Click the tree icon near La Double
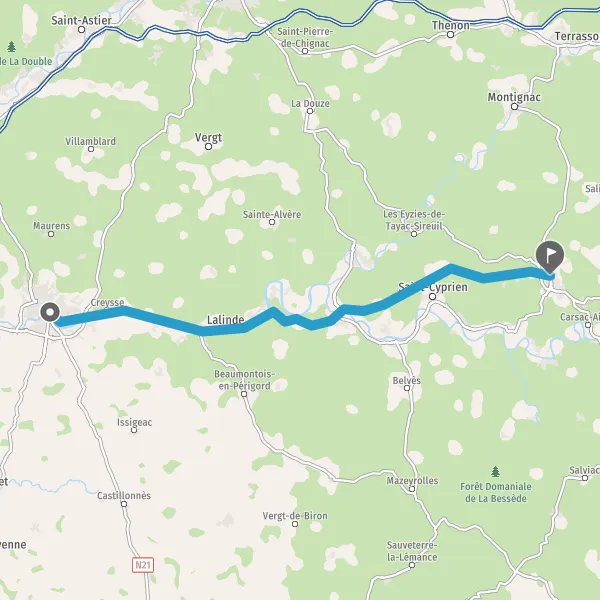This screenshot has height=600, width=600. (12, 47)
